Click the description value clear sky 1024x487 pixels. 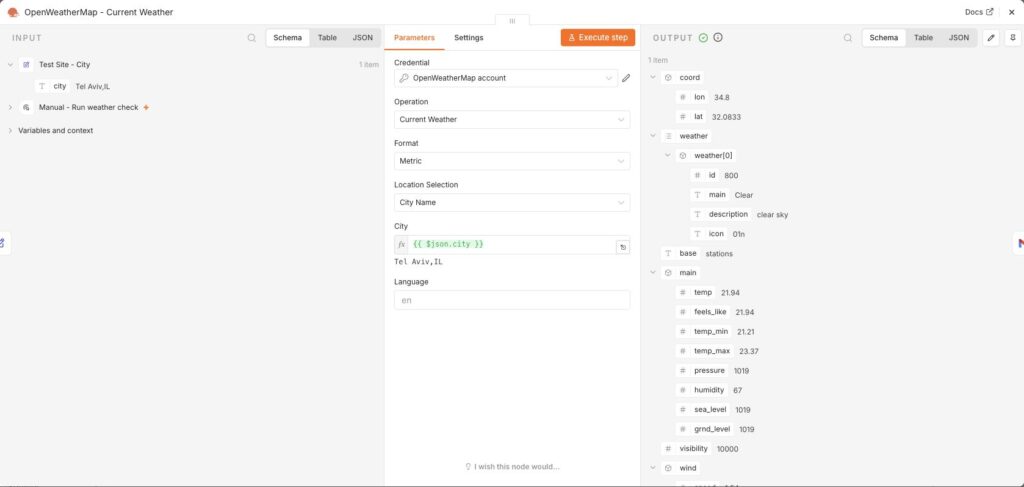point(773,214)
